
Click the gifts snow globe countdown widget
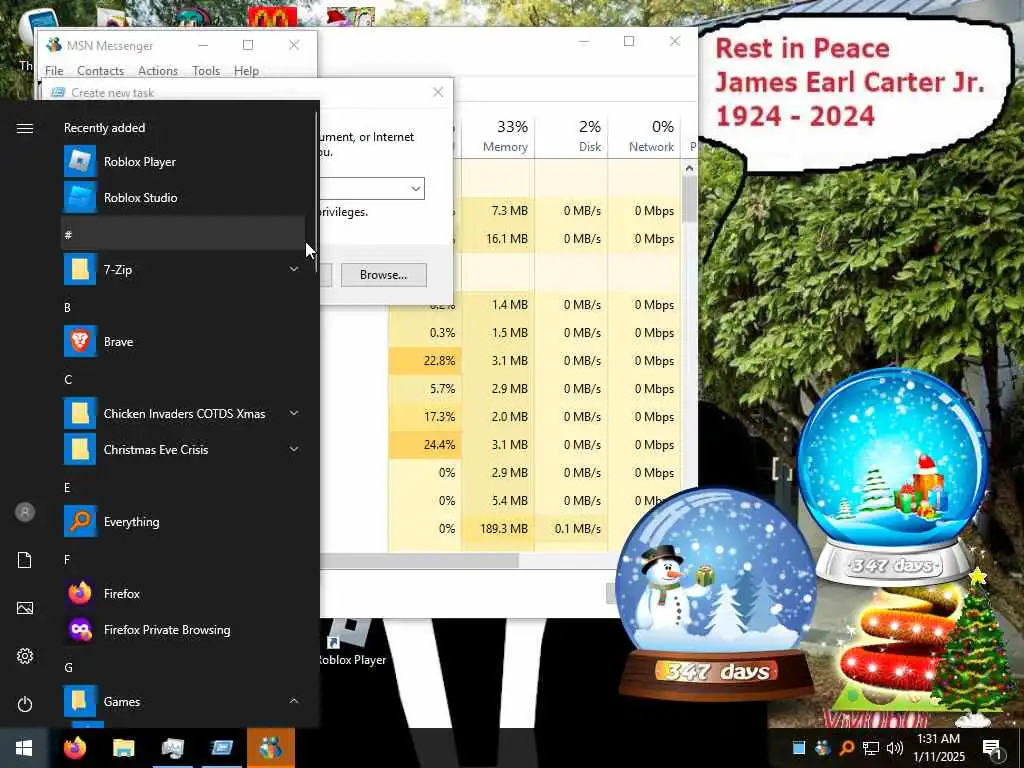tap(893, 475)
